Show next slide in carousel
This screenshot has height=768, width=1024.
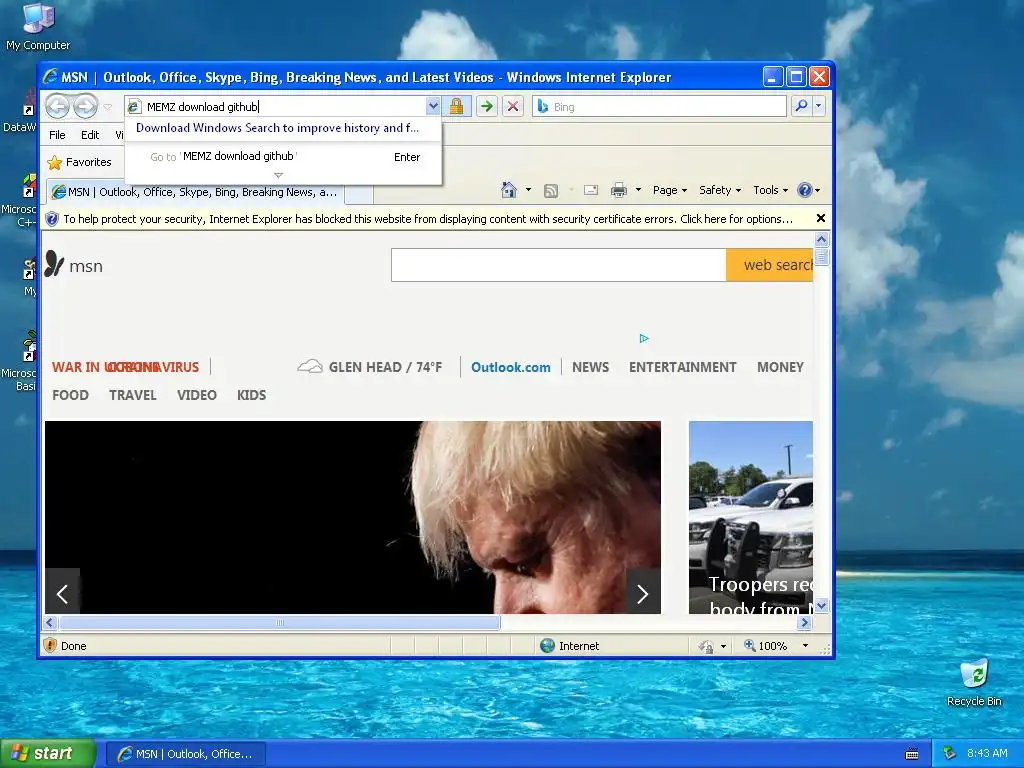[643, 593]
